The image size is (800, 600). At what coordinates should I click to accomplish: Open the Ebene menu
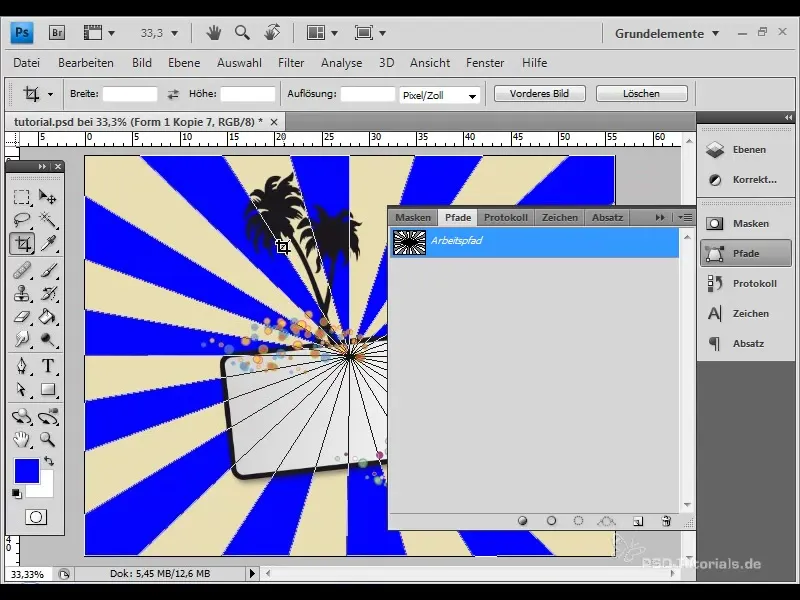click(184, 63)
